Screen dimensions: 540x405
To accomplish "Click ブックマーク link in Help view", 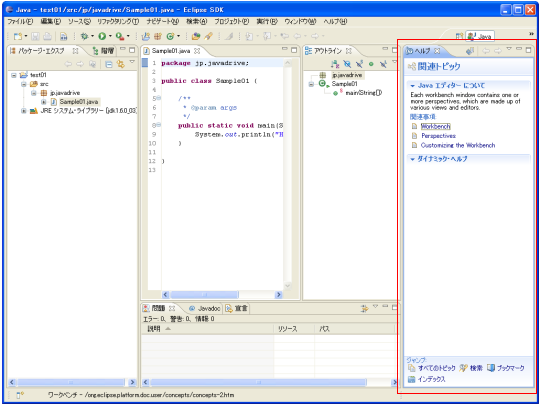I will (510, 368).
